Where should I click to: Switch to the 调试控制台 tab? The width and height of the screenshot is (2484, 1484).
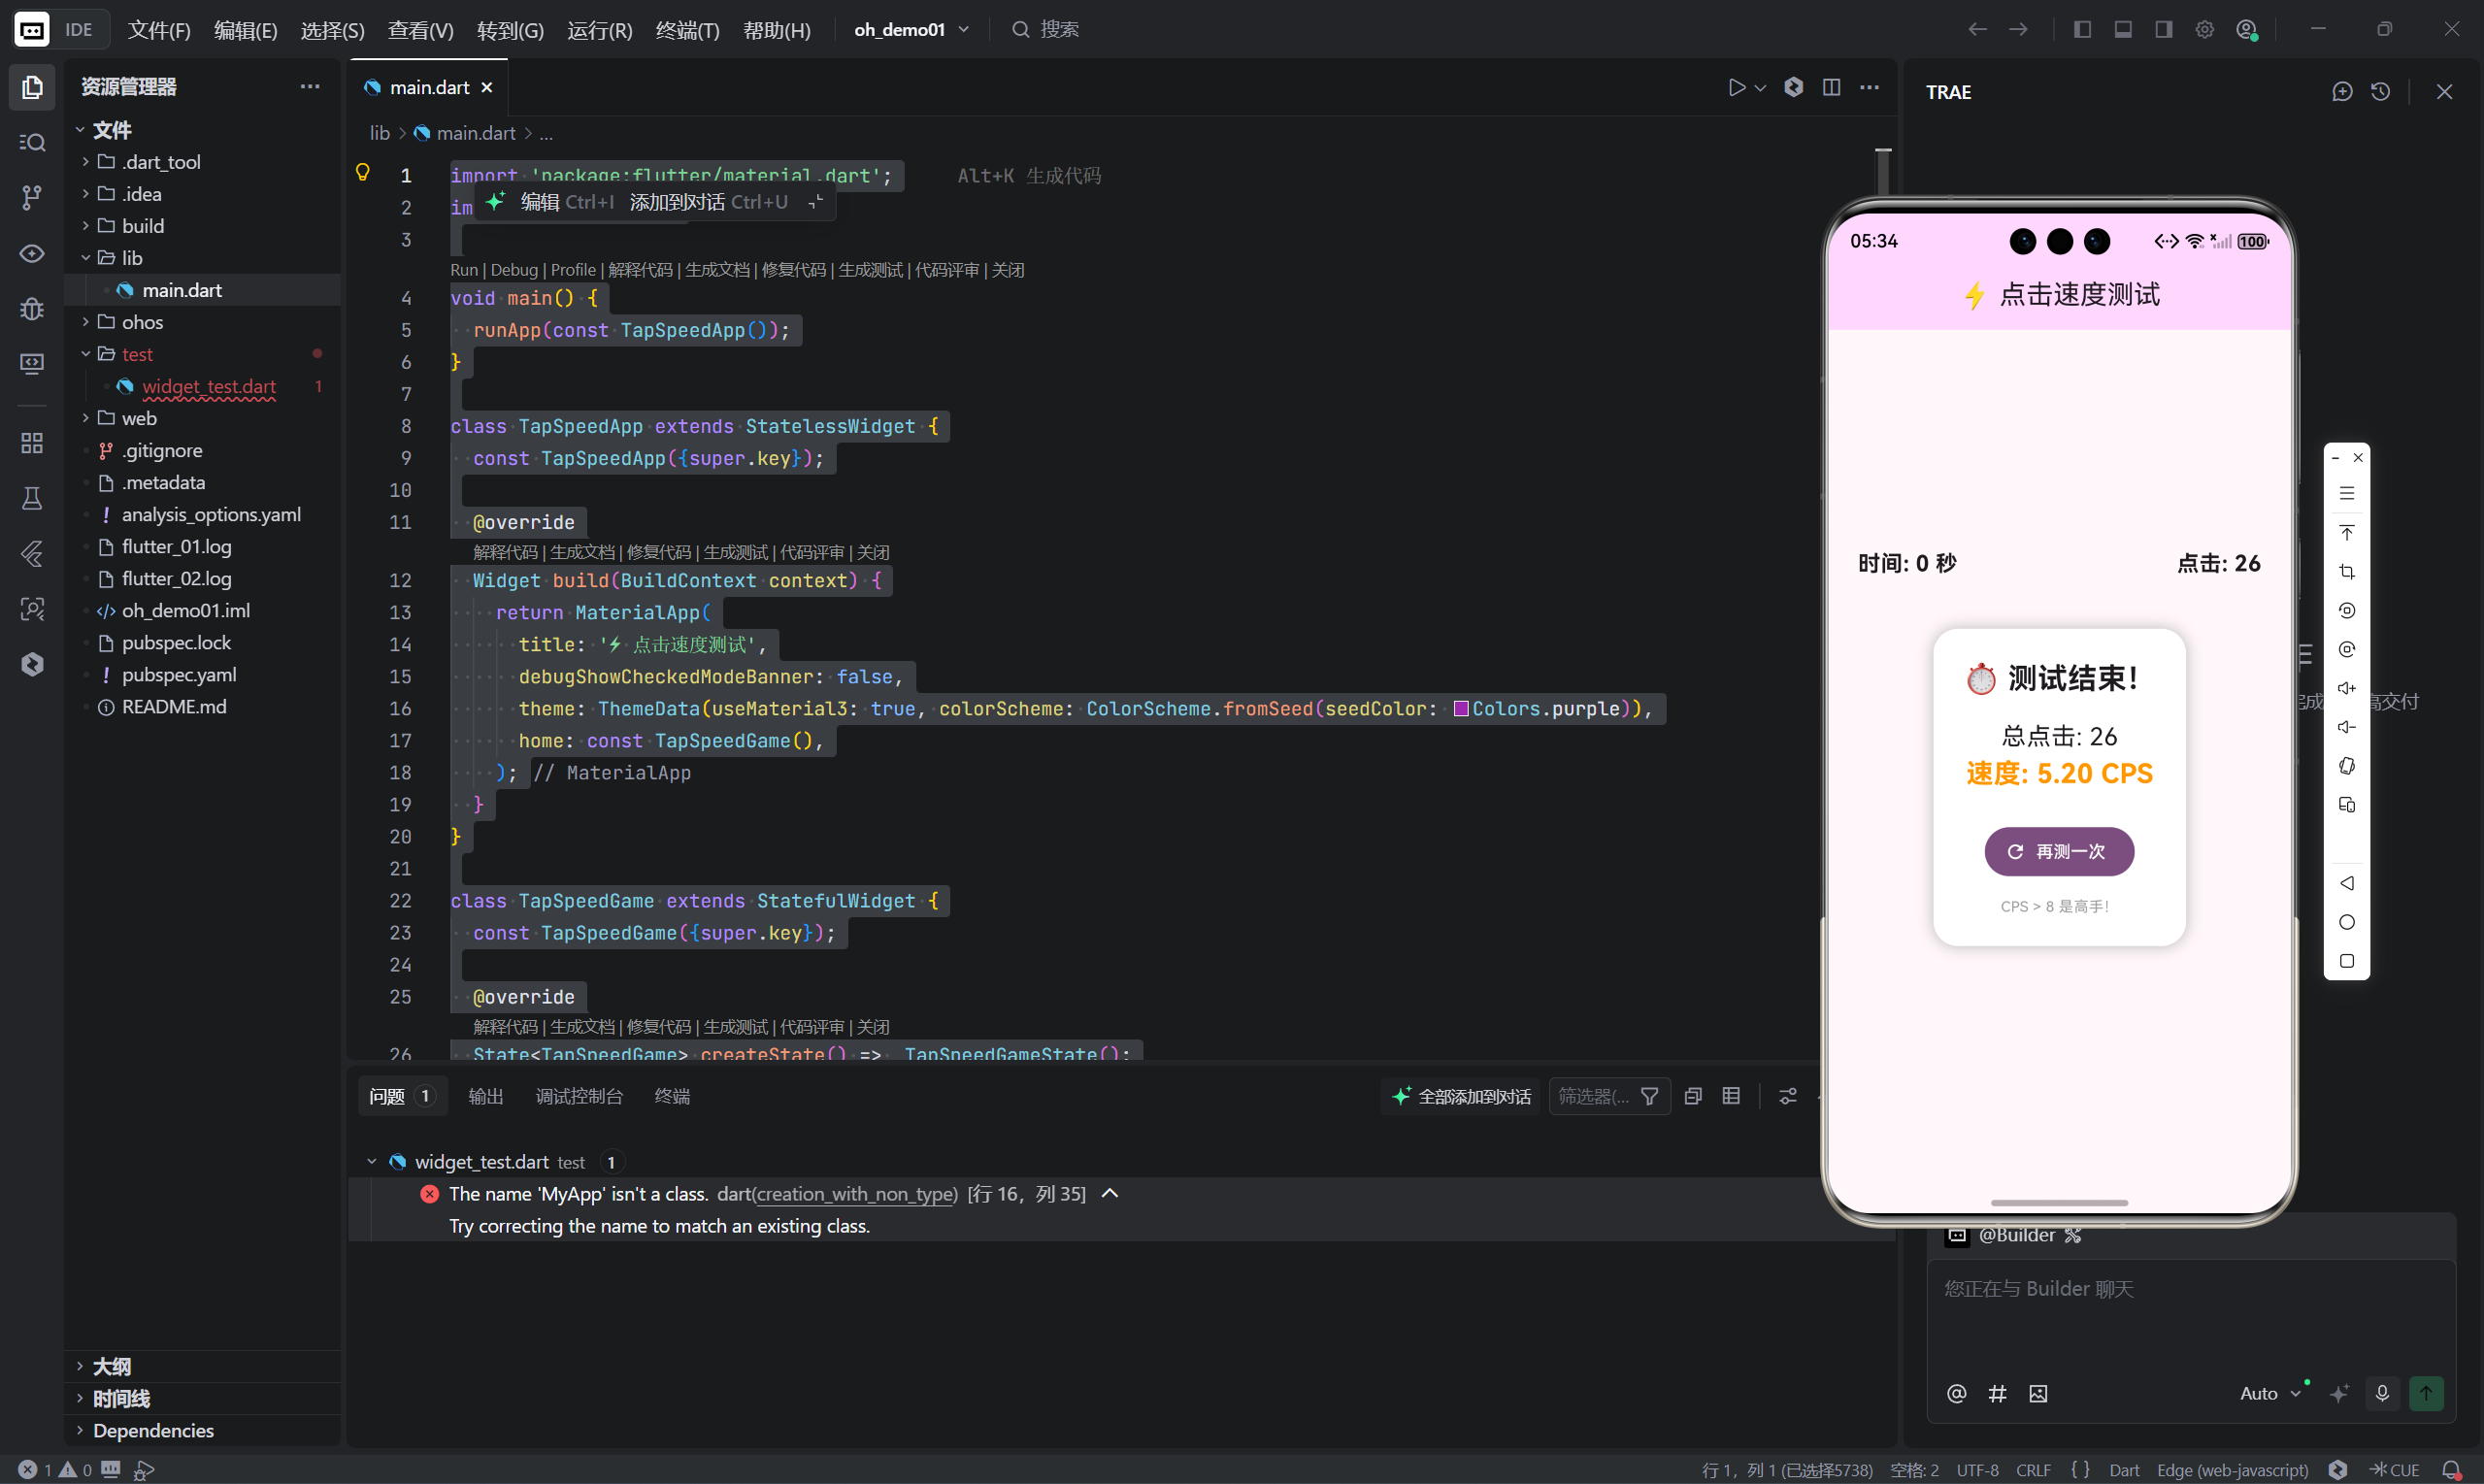click(x=579, y=1096)
